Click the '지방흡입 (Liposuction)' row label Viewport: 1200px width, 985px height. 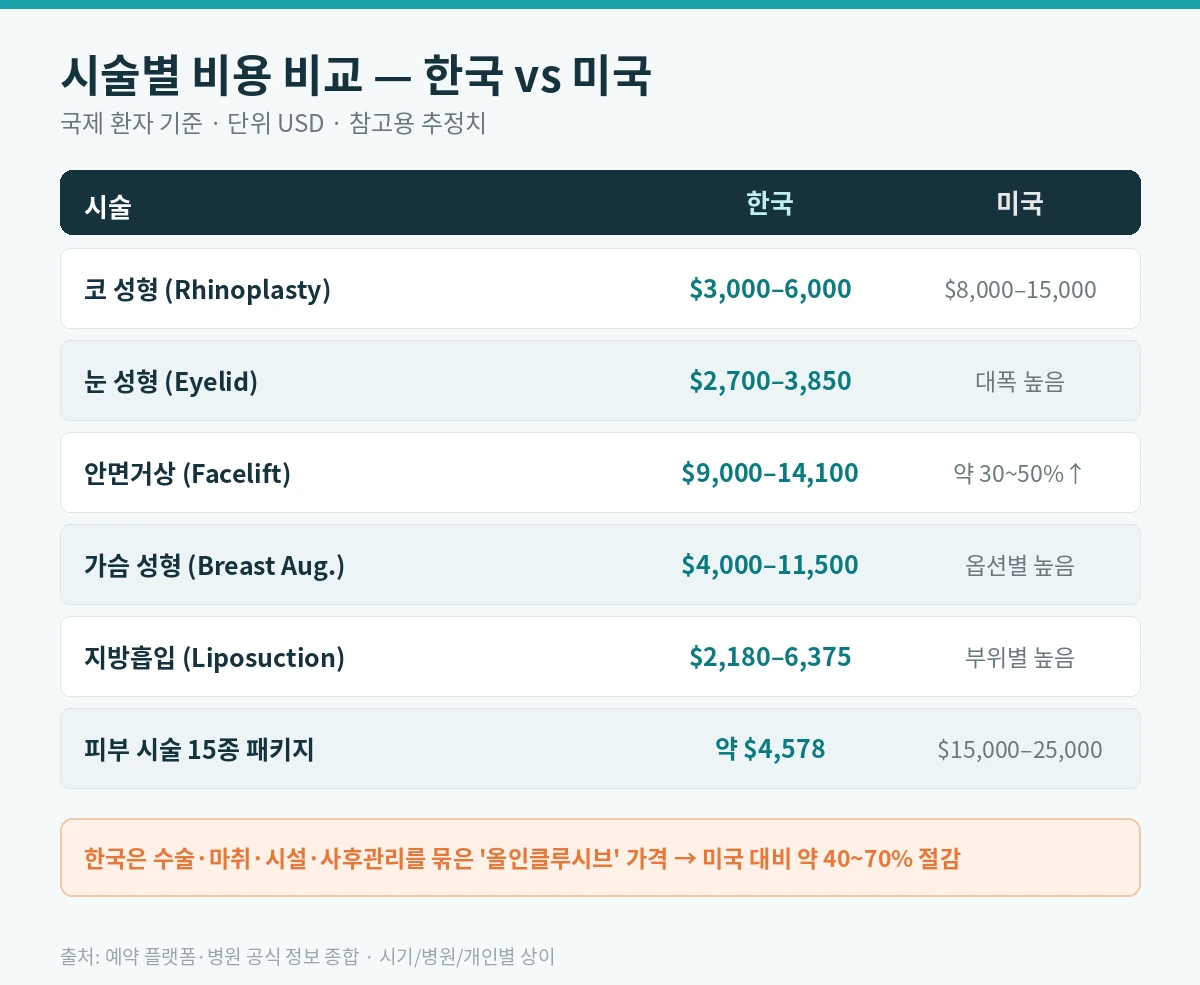click(215, 658)
